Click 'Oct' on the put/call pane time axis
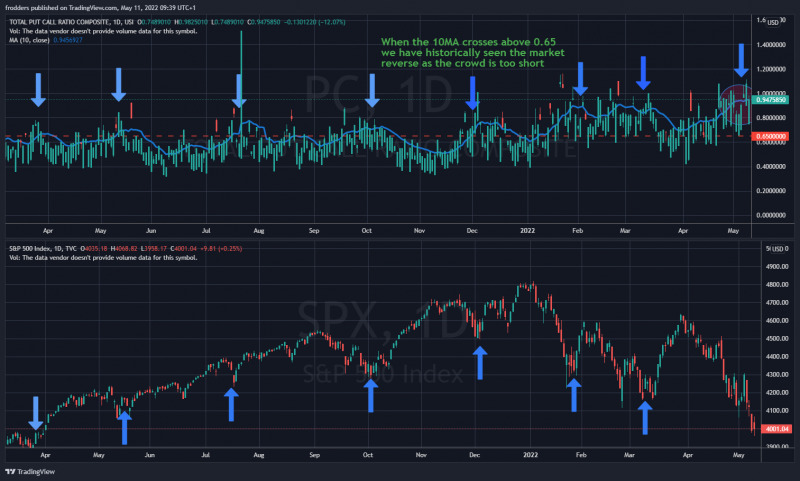 (x=367, y=231)
